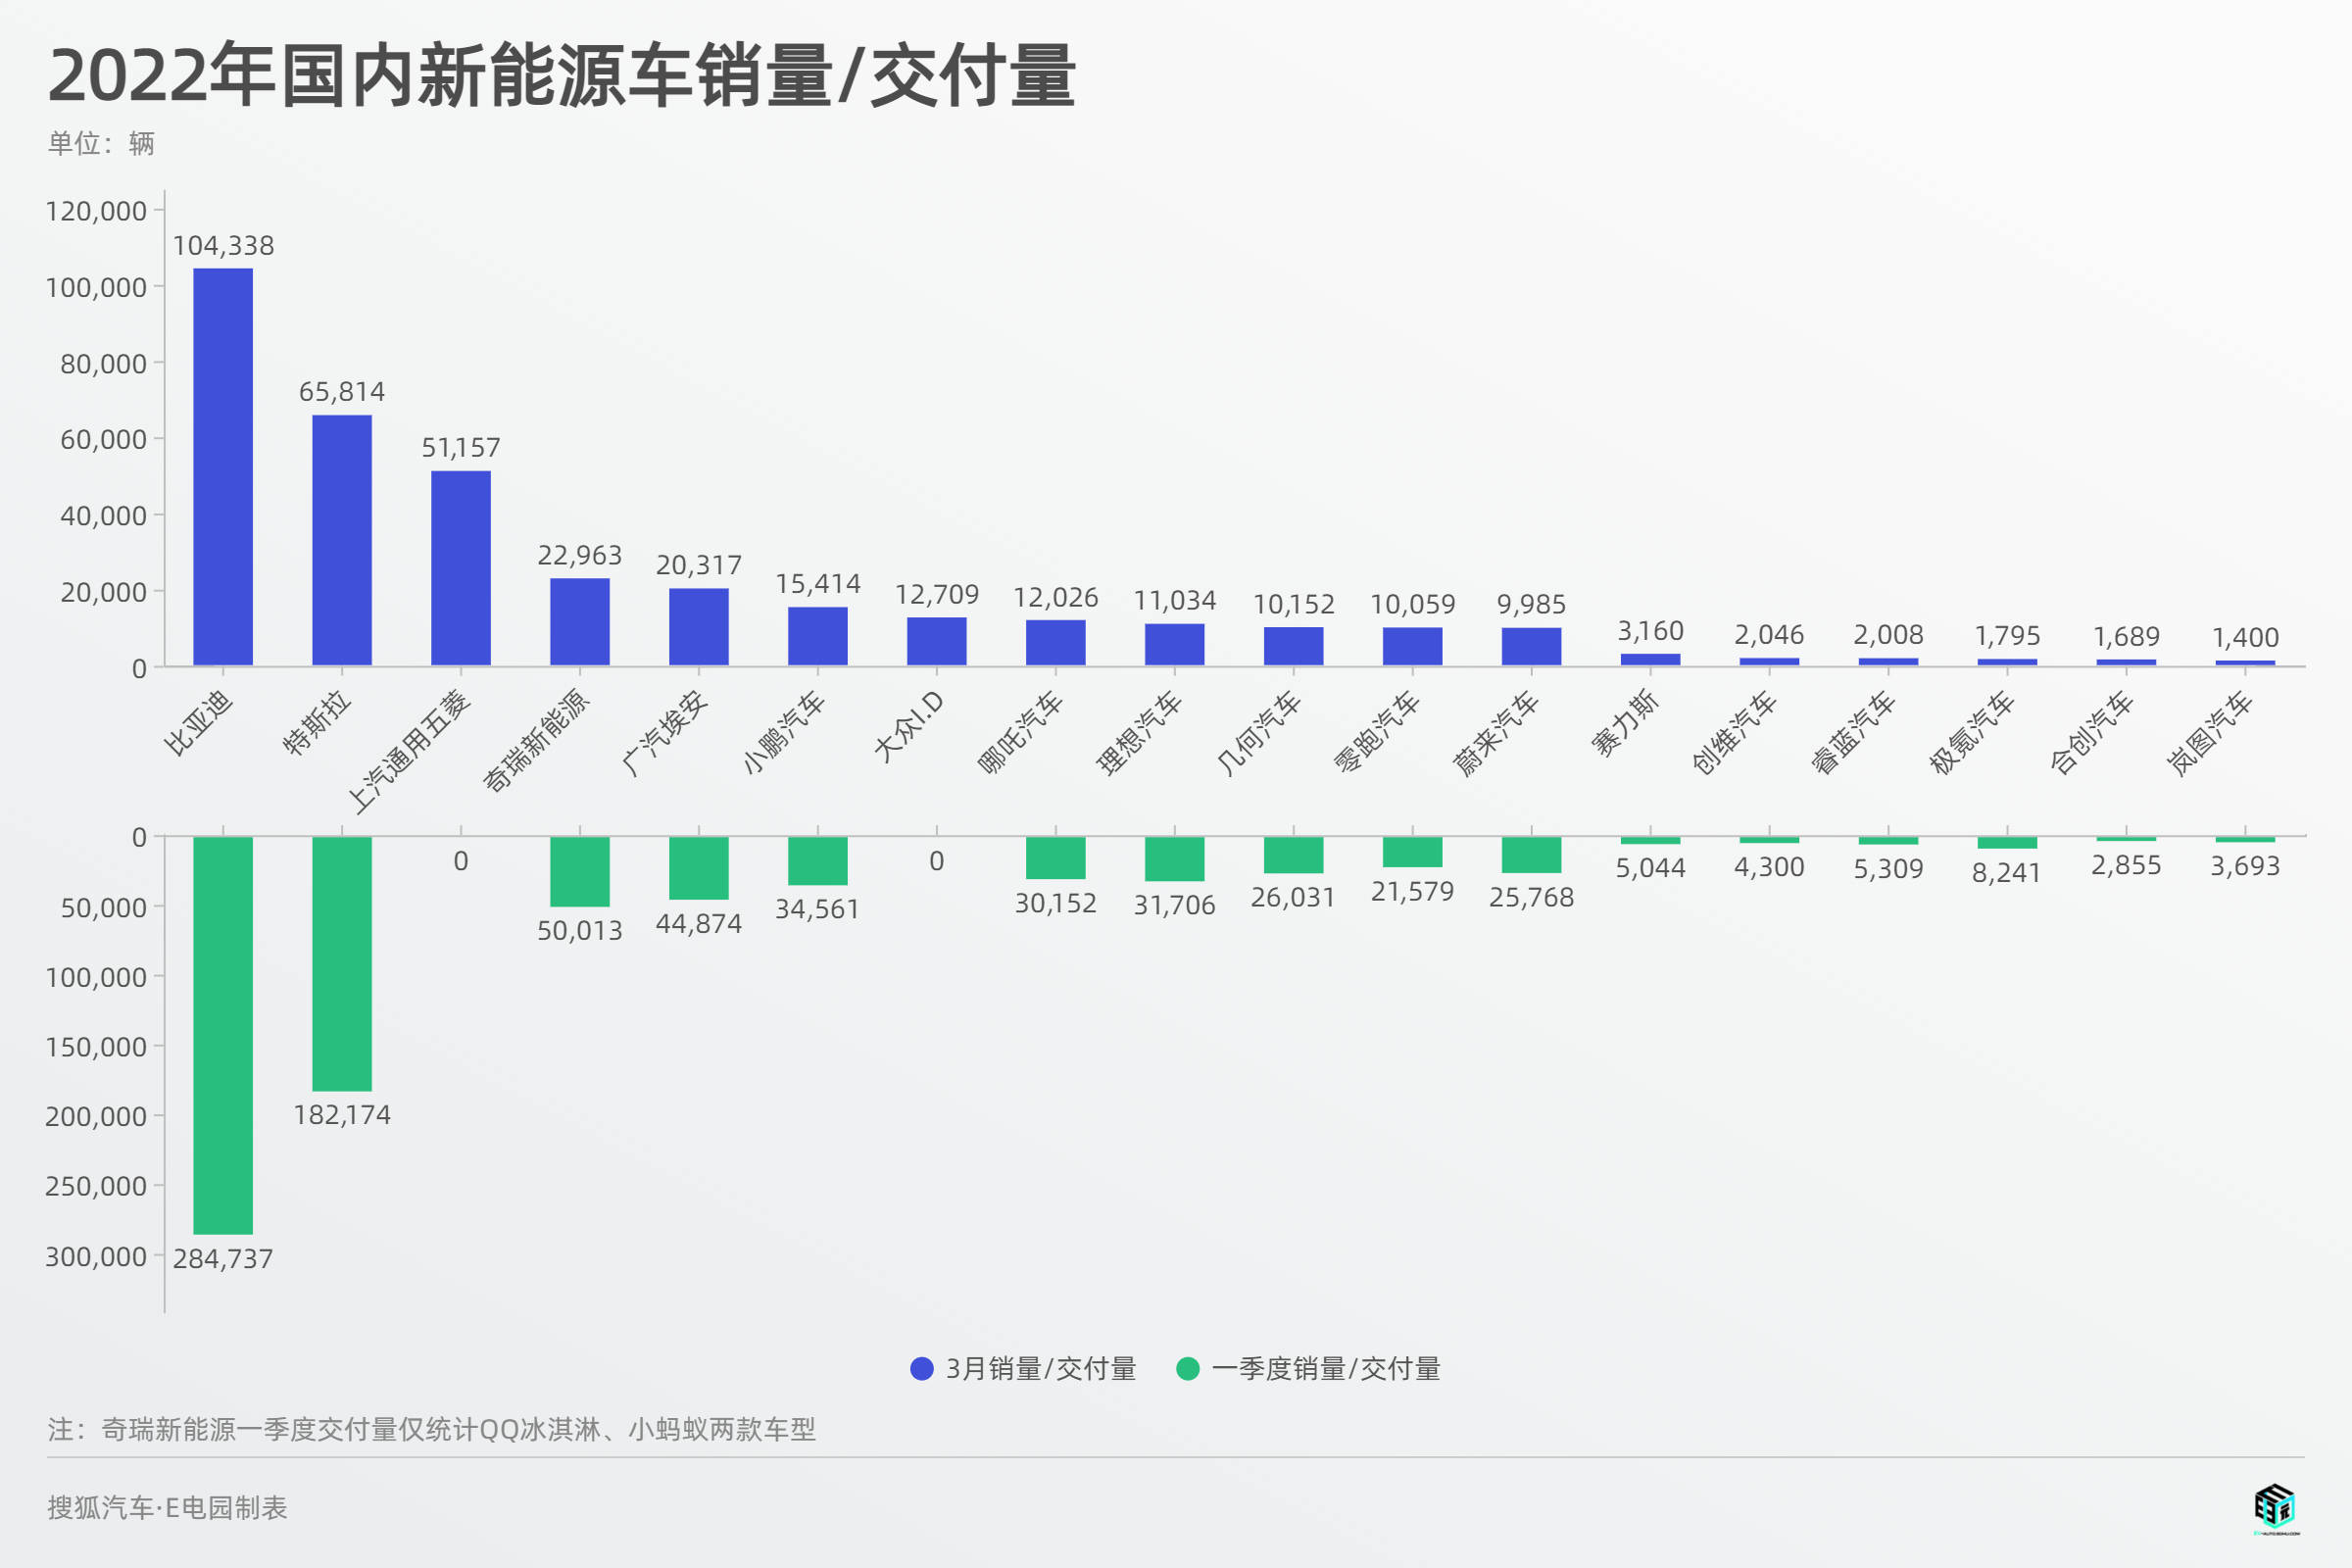Click the green bar labeled 34,561
The height and width of the screenshot is (1568, 2352).
pos(818,861)
